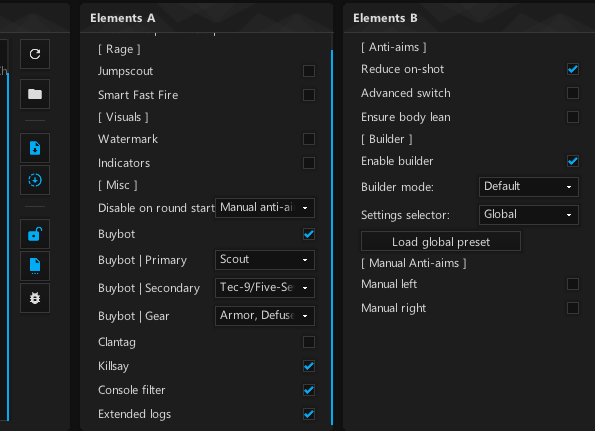The image size is (595, 431).
Task: Uncheck Reduce on-shot option
Action: pyautogui.click(x=573, y=69)
